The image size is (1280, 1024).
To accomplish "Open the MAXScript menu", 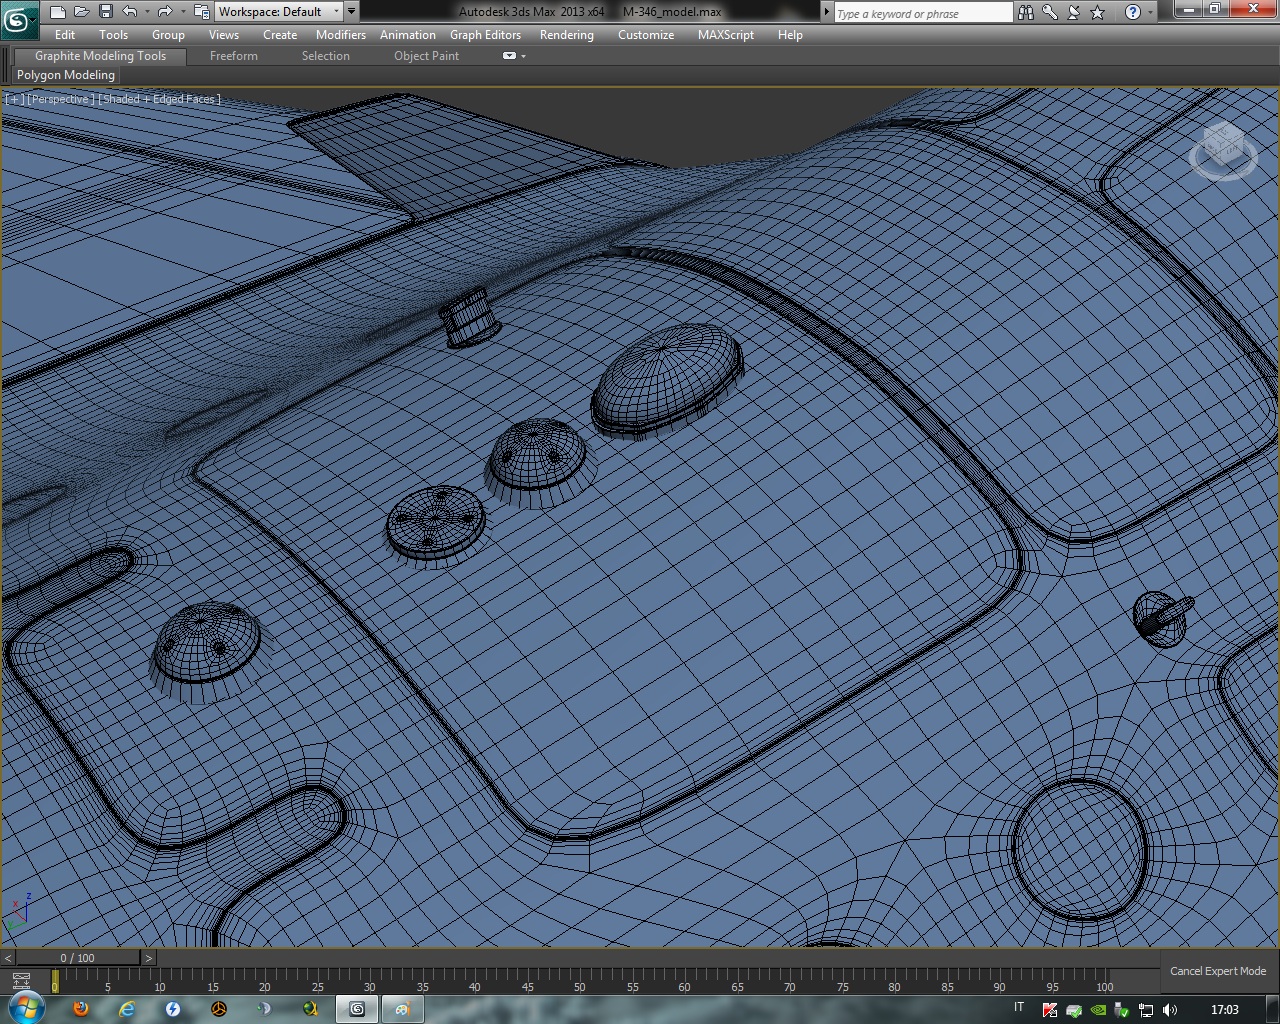I will 726,34.
